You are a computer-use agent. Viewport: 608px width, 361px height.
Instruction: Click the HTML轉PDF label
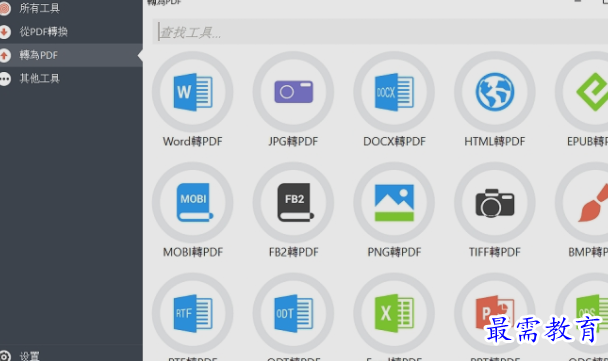(x=495, y=142)
